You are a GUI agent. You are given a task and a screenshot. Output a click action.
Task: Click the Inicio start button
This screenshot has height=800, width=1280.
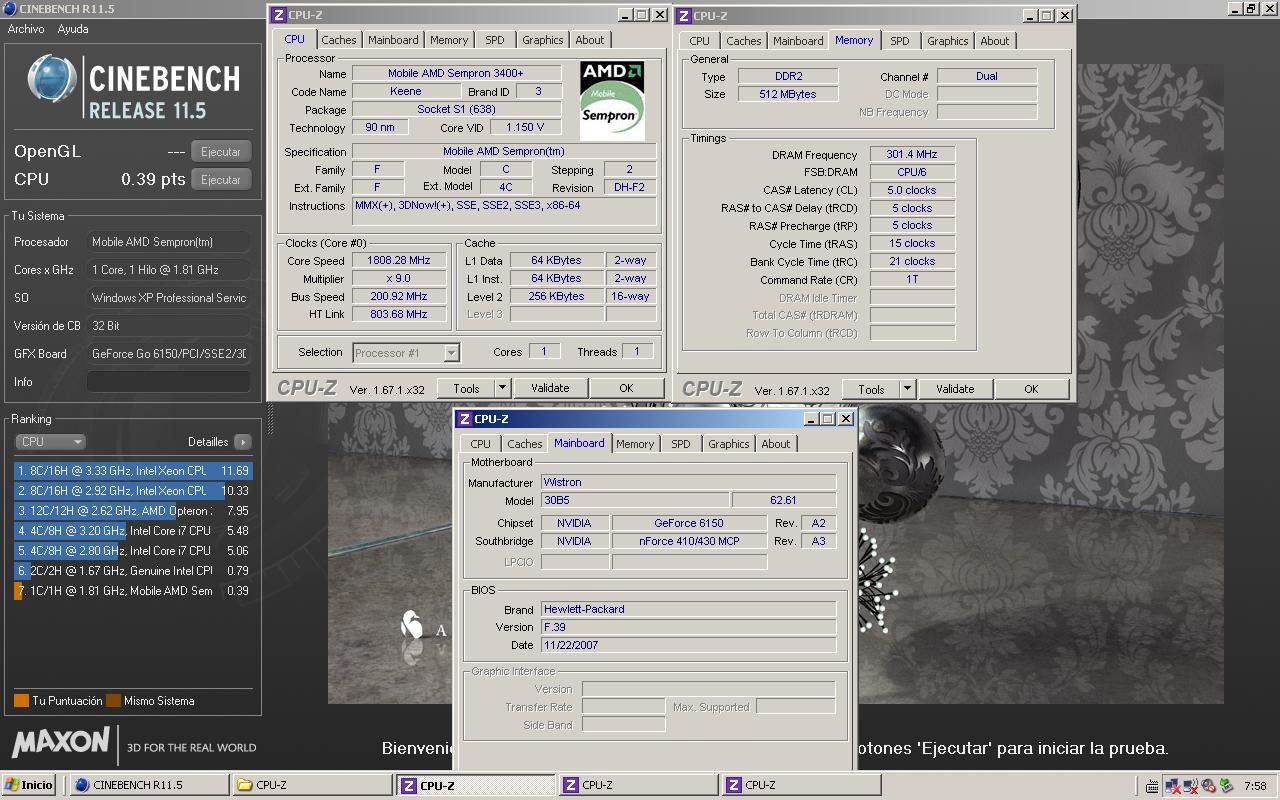30,786
